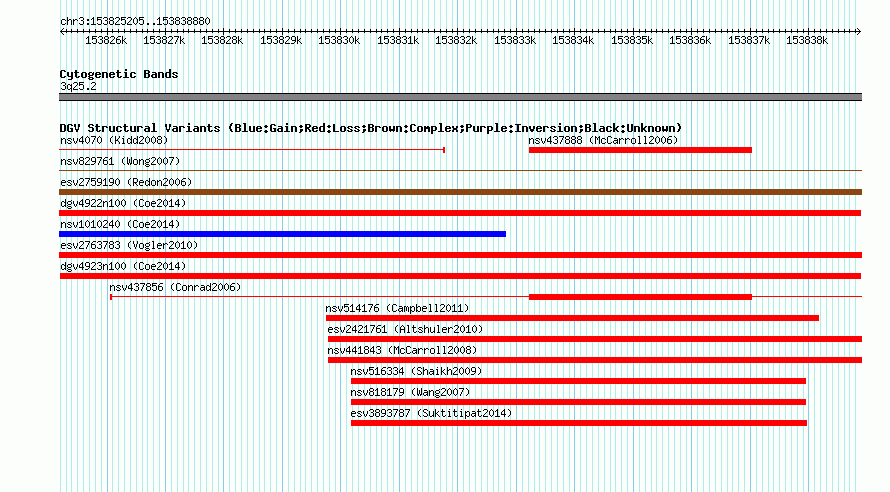Click the nsv818179 (Wang2007) label
Image resolution: width=890 pixels, height=492 pixels.
tap(410, 392)
